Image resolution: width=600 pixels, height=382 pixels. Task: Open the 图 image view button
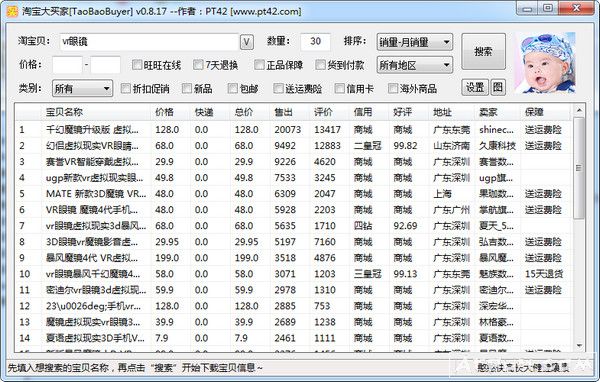(x=497, y=88)
